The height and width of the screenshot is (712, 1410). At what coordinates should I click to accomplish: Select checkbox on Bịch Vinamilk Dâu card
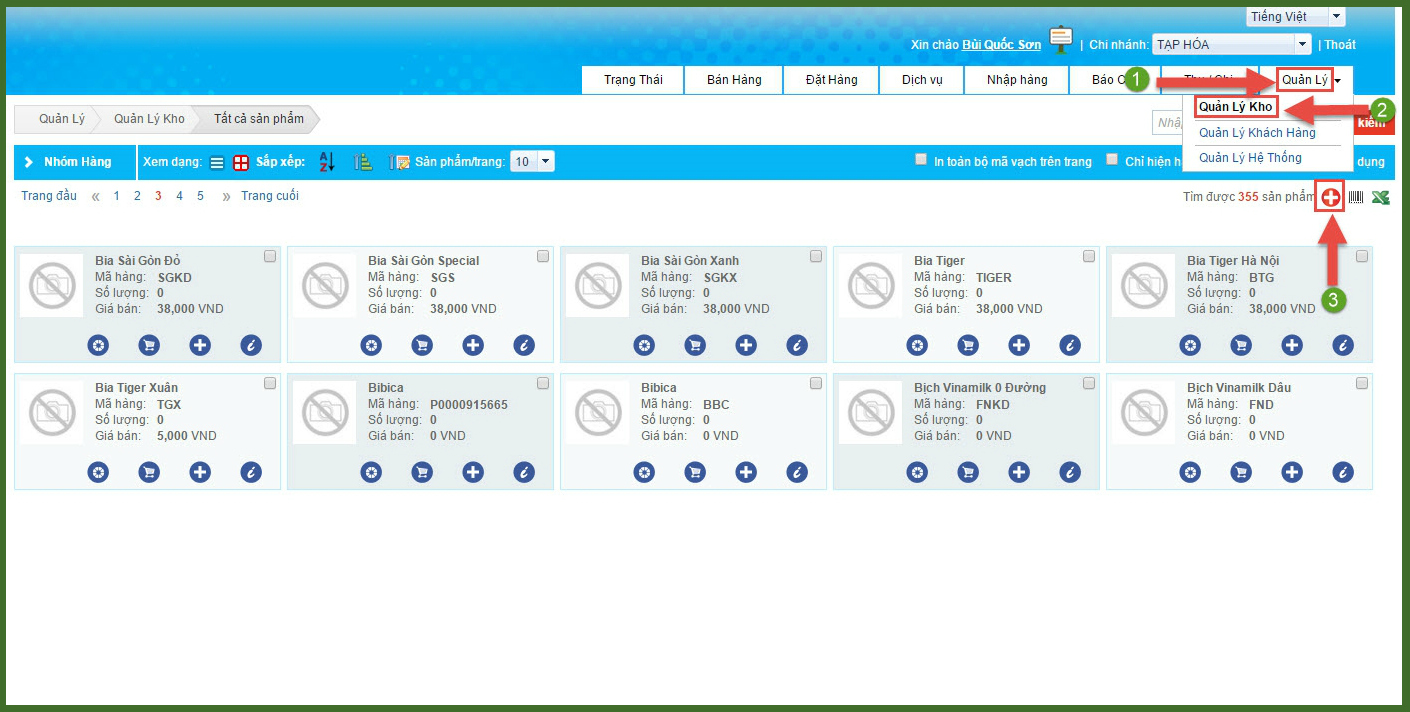(1362, 384)
